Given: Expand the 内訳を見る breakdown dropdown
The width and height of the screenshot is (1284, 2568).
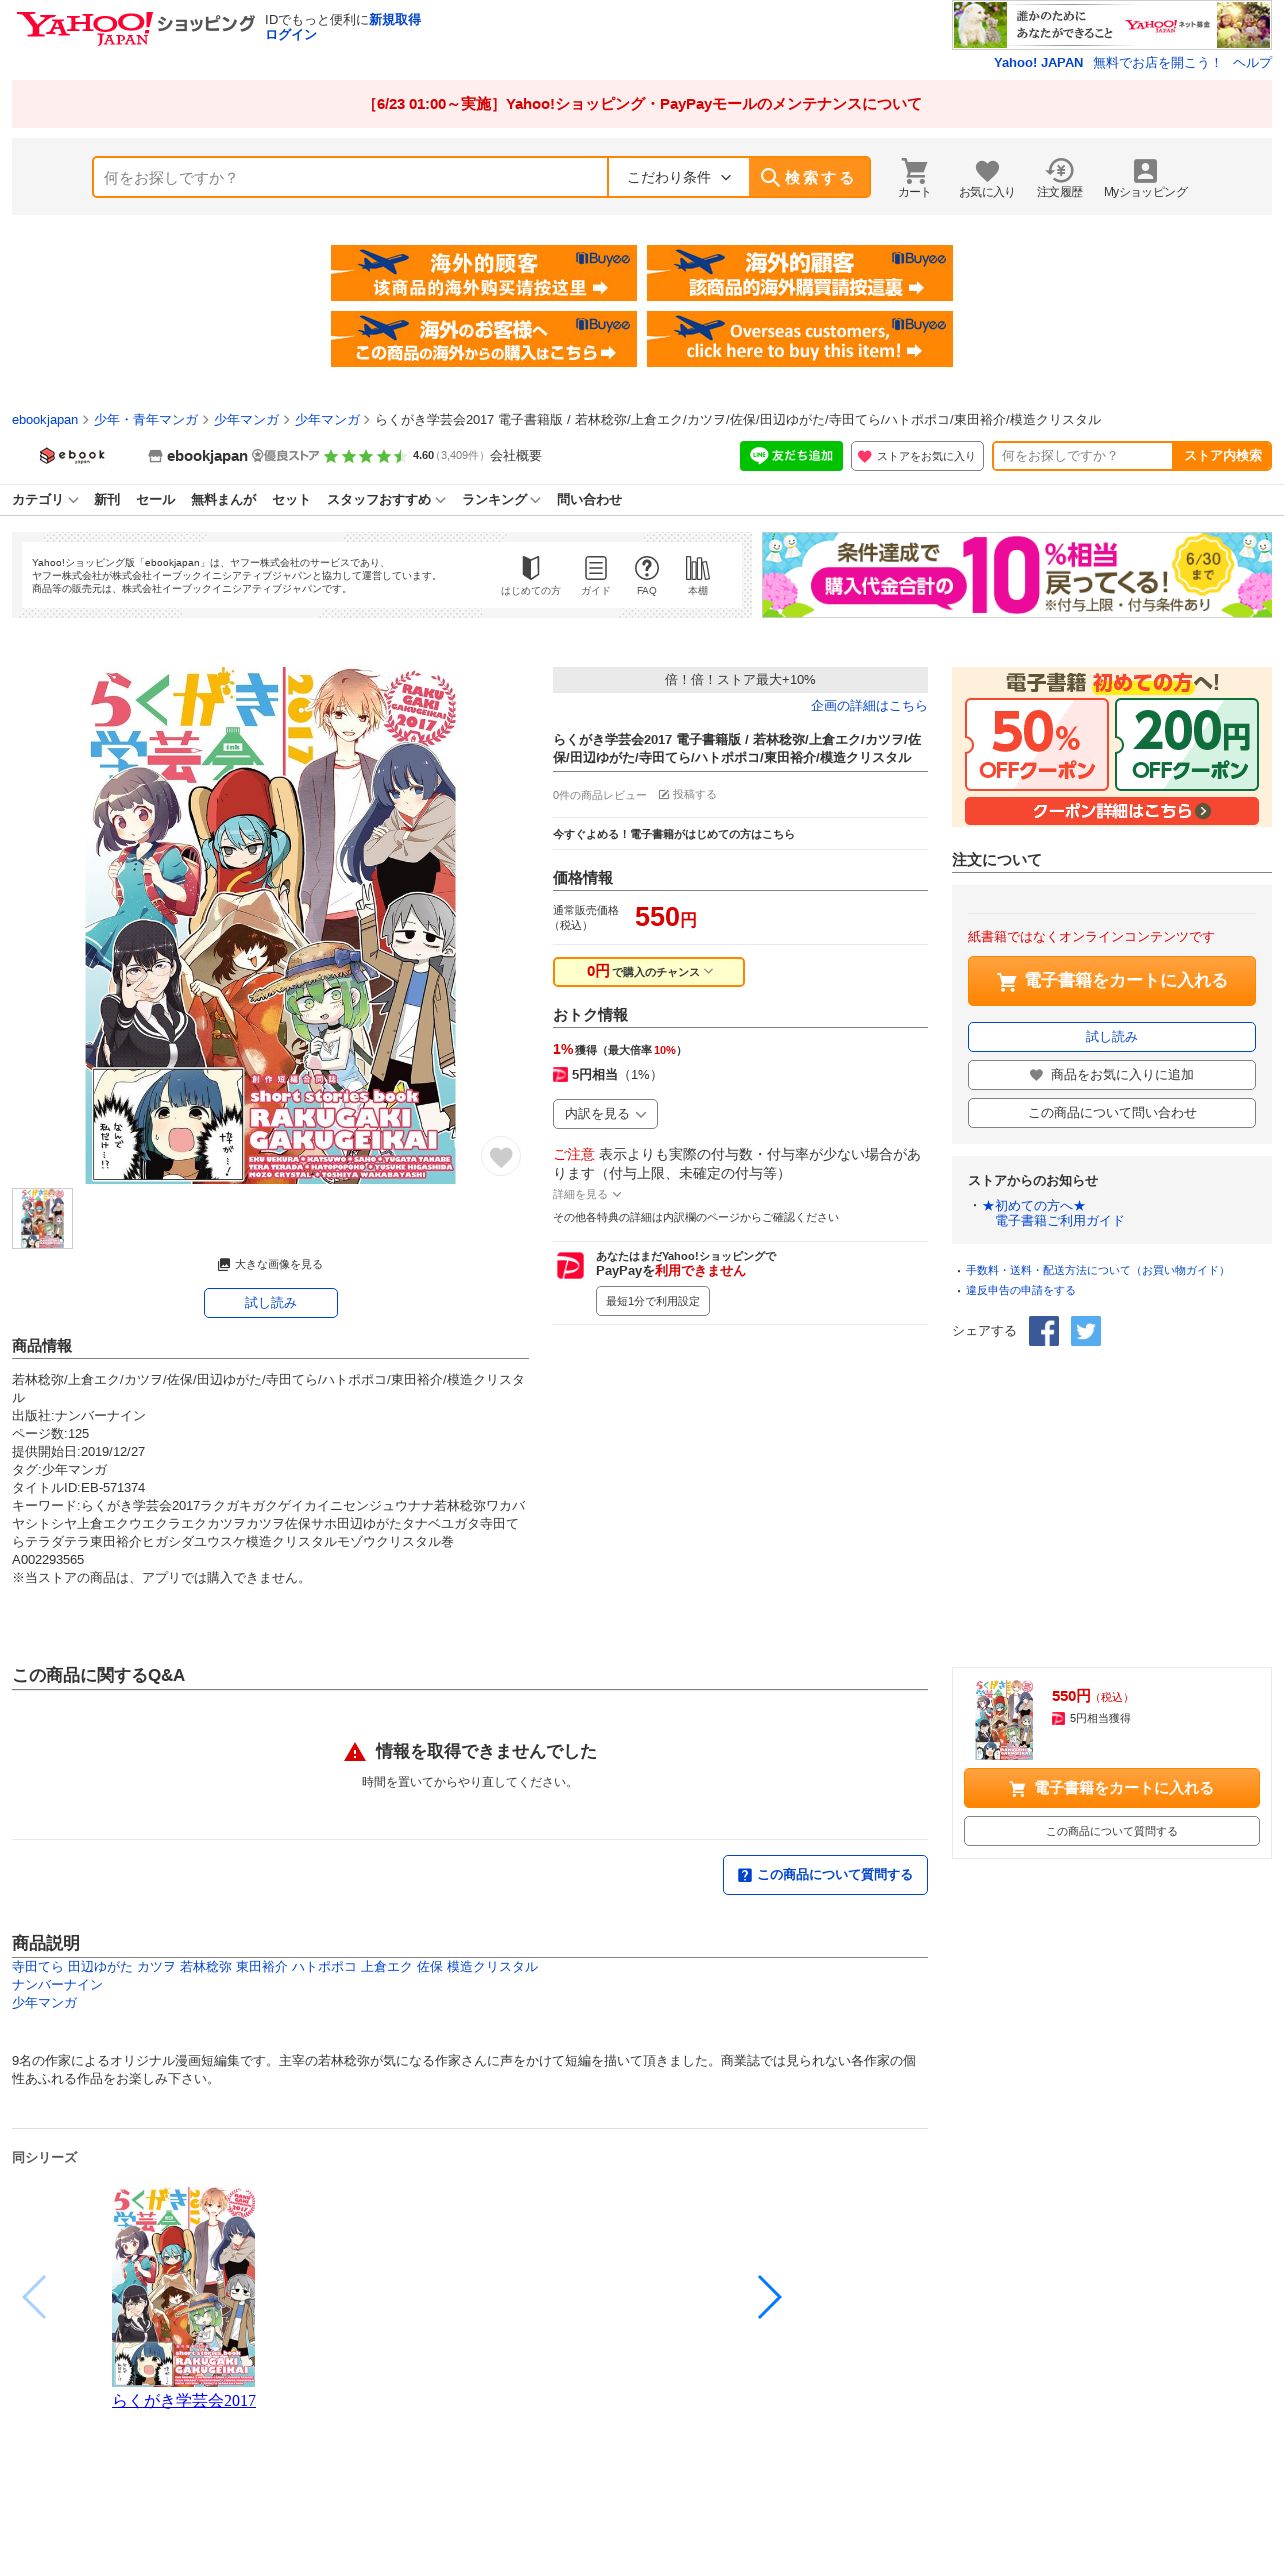Looking at the screenshot, I should click(605, 1114).
